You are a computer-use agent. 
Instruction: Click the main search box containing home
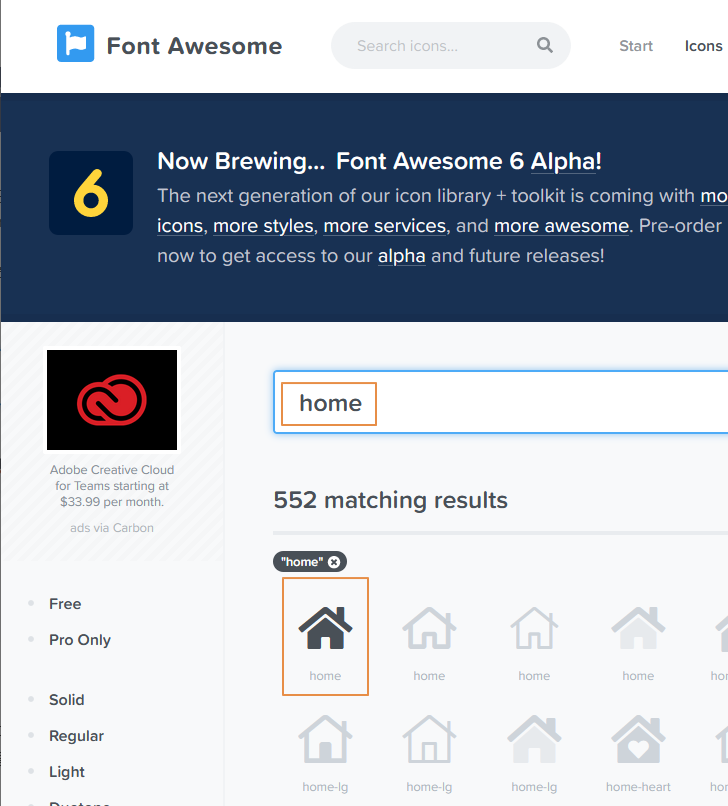[x=501, y=402]
